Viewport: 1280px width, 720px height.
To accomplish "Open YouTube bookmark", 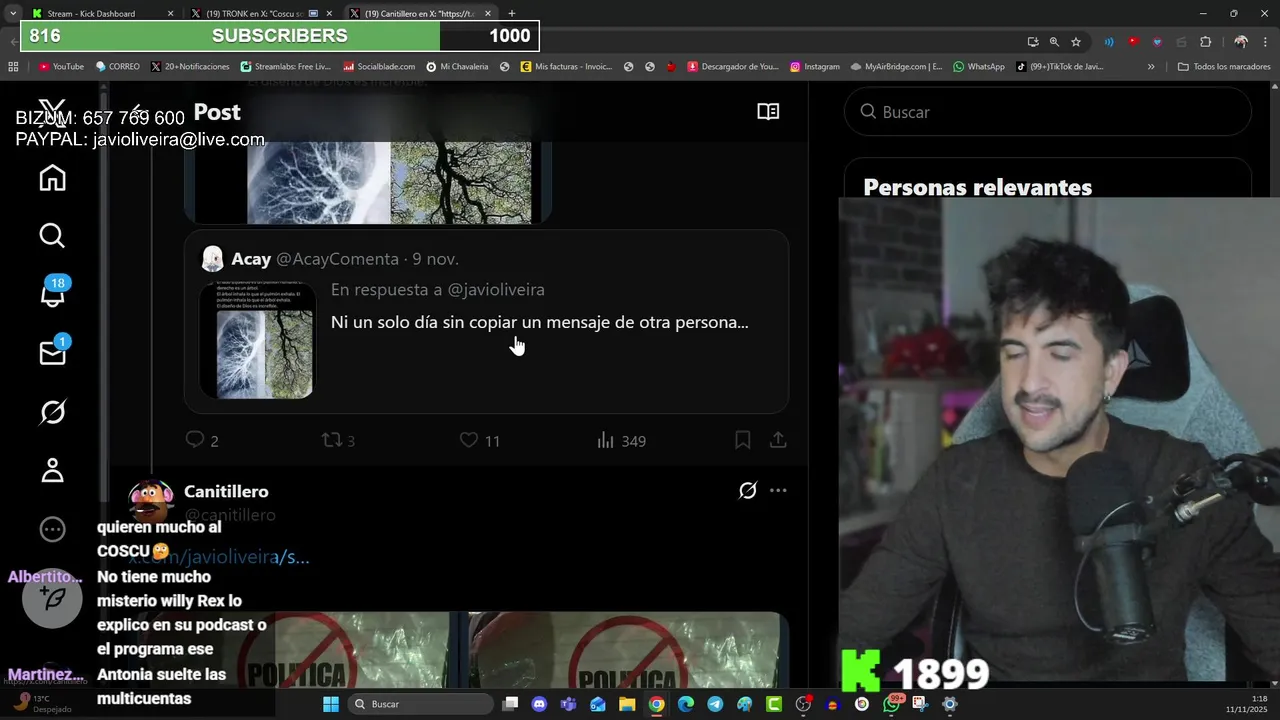I will (x=61, y=67).
